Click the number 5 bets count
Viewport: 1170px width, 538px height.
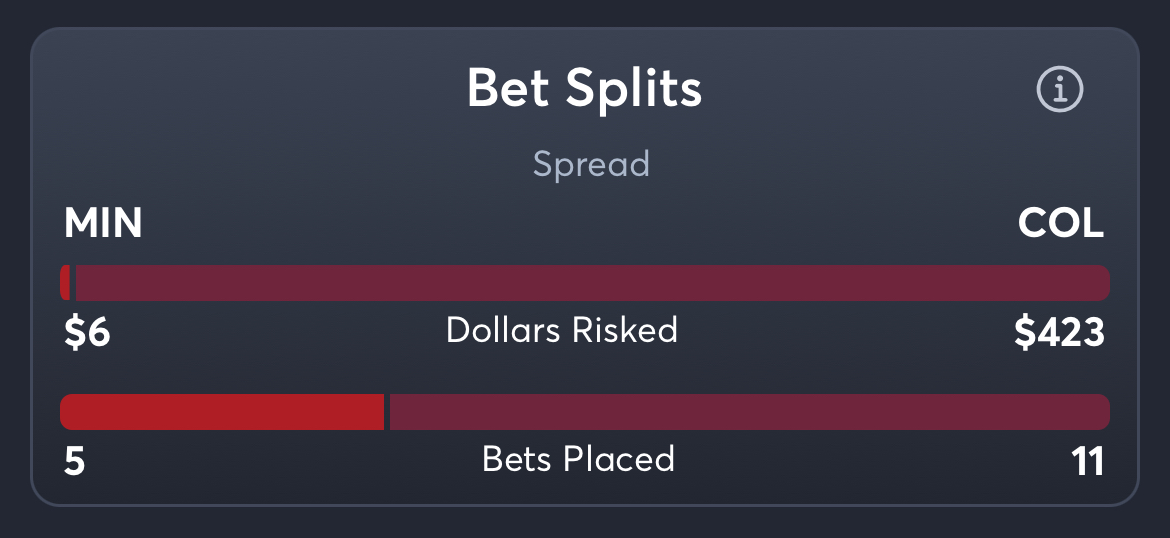[74, 462]
